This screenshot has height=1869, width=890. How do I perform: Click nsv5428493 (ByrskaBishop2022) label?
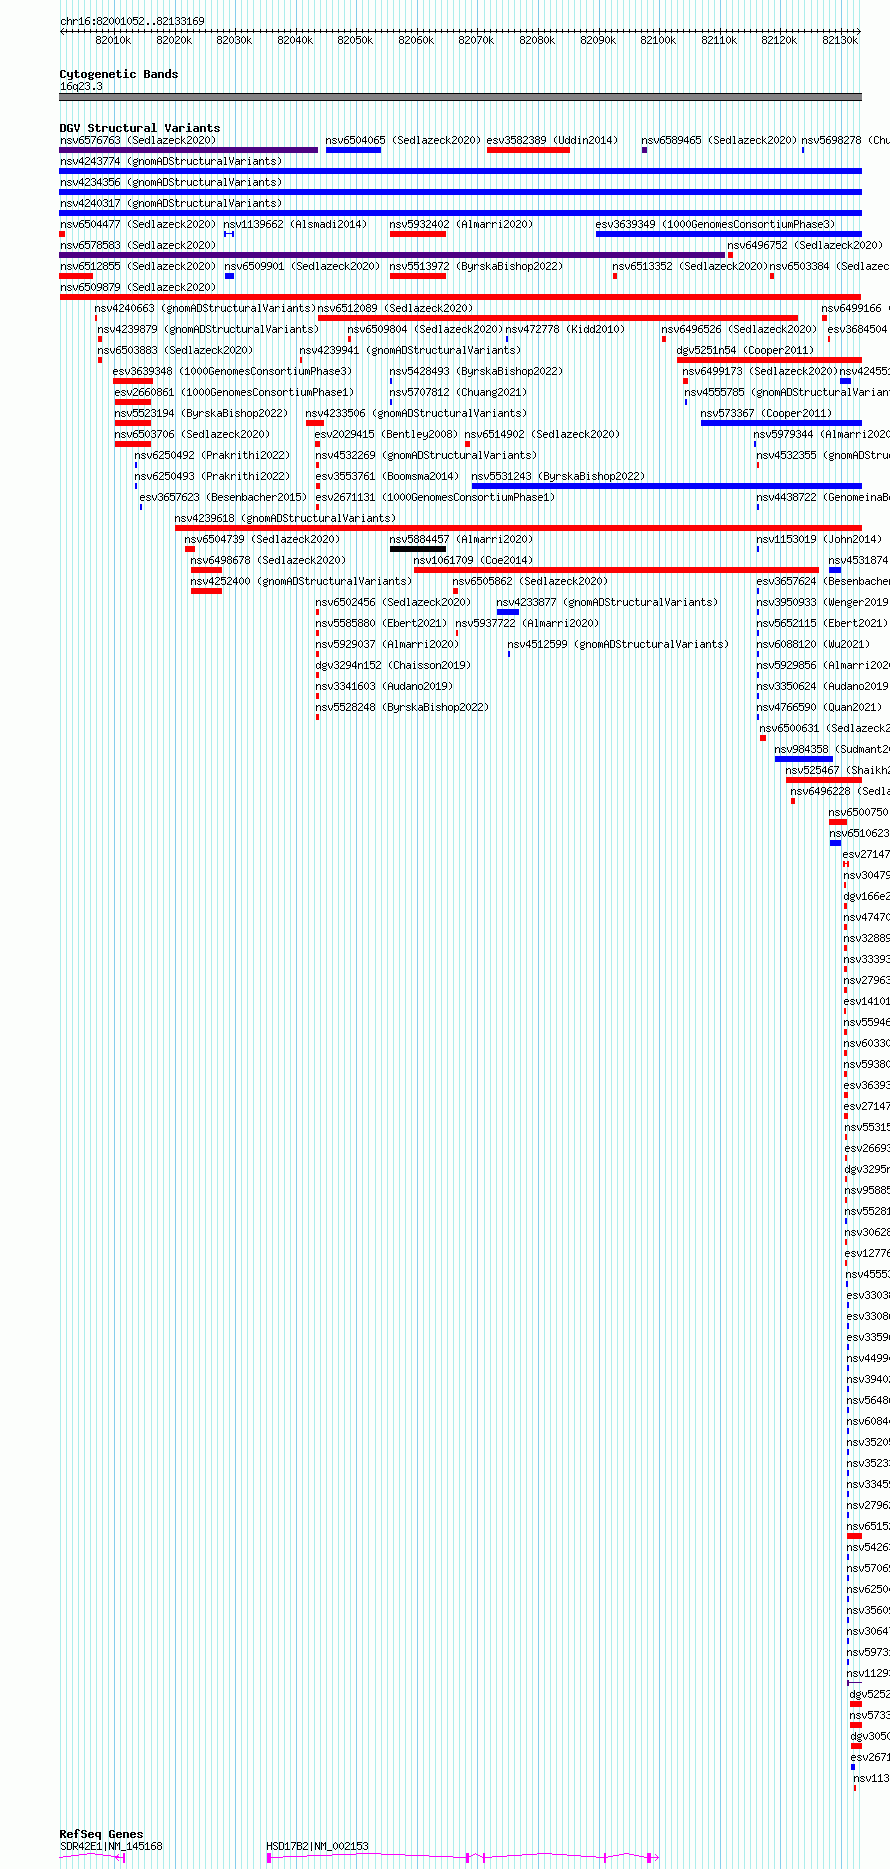pos(476,371)
